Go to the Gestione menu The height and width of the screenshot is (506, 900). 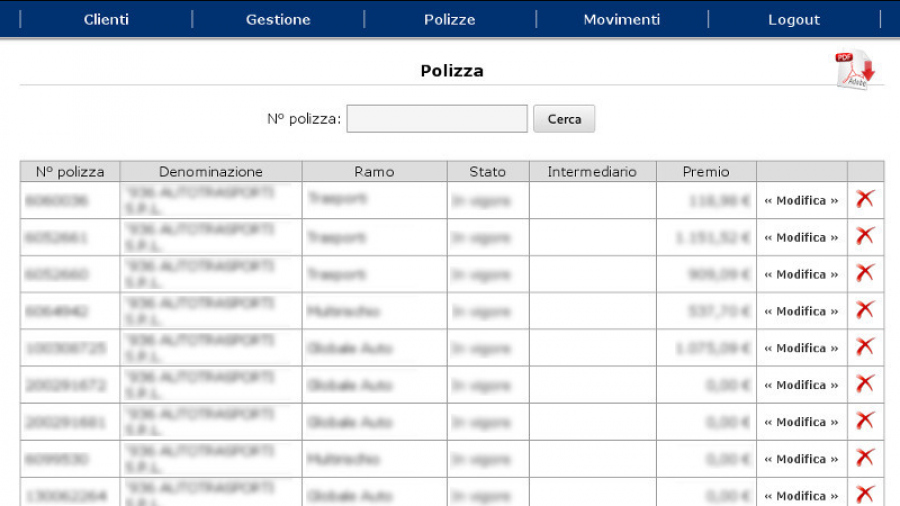coord(278,19)
